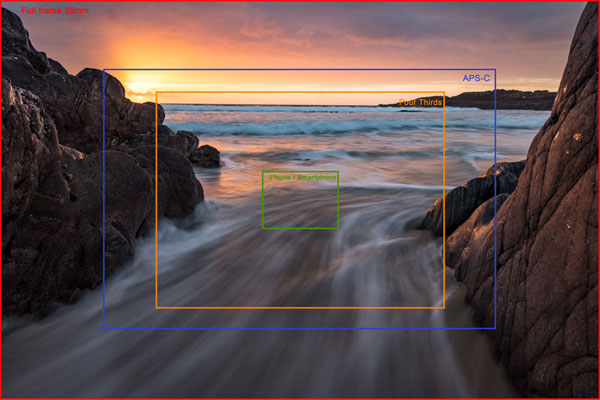Click the orange "Four Thirds" label
600x400 pixels.
tap(420, 102)
